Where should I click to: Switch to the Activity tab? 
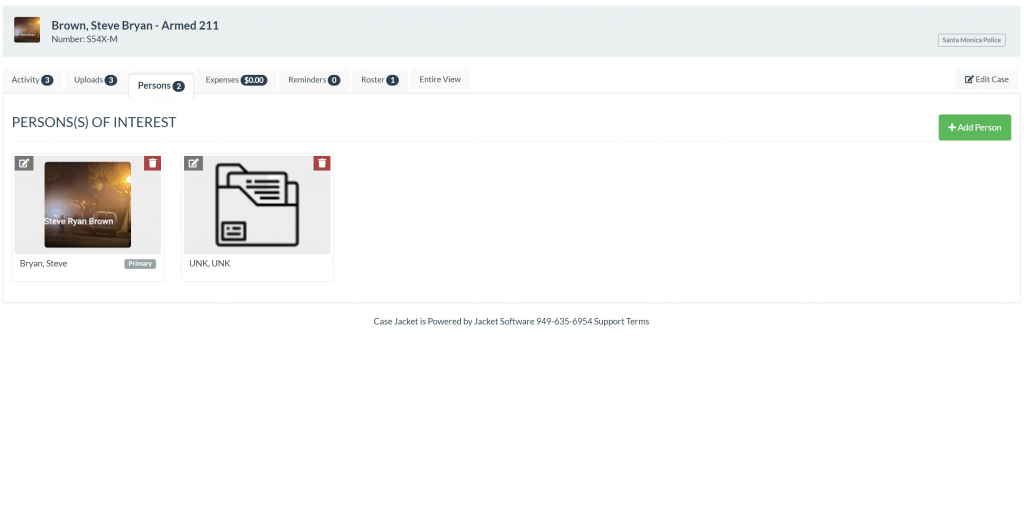pyautogui.click(x=32, y=80)
